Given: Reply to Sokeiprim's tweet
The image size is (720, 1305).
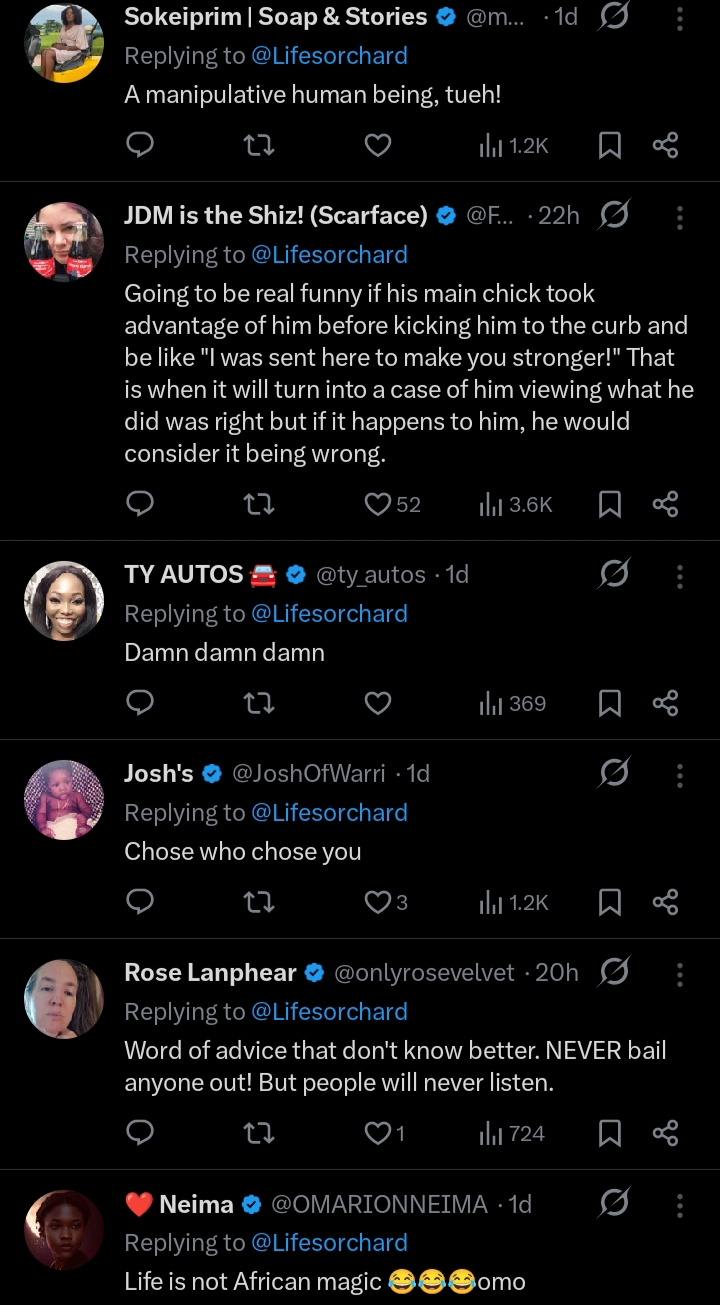Looking at the screenshot, I should (141, 146).
